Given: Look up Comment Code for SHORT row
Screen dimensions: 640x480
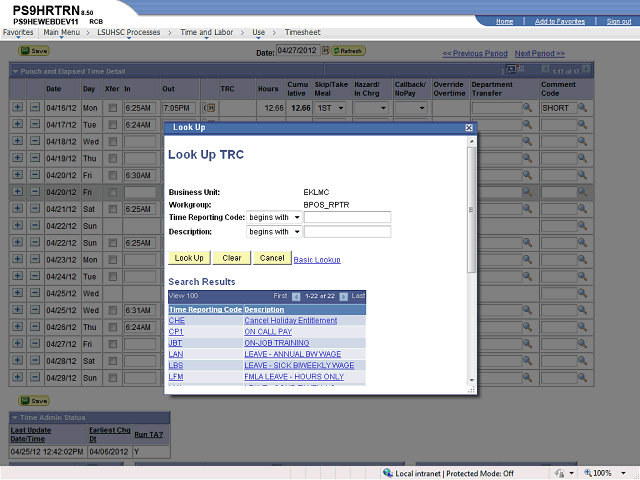Looking at the screenshot, I should tap(582, 108).
